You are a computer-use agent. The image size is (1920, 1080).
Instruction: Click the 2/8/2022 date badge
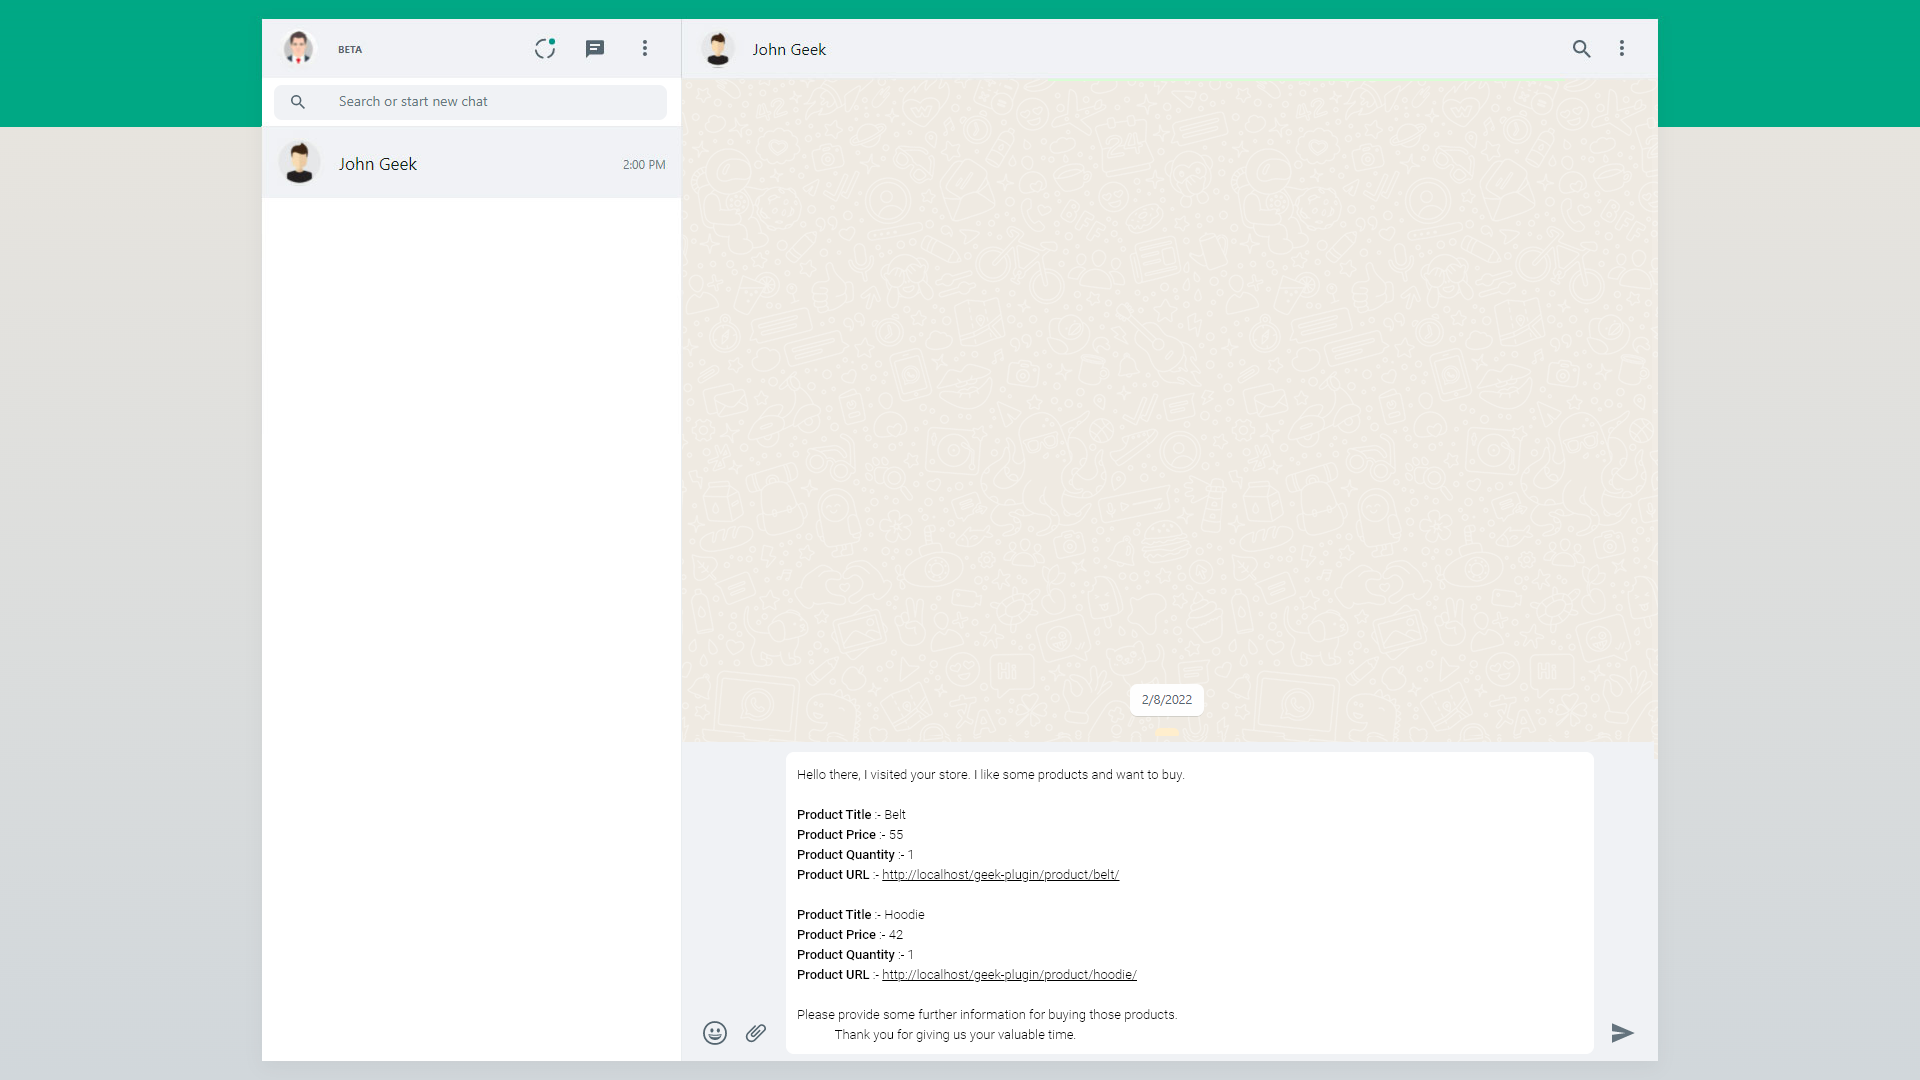(1167, 700)
